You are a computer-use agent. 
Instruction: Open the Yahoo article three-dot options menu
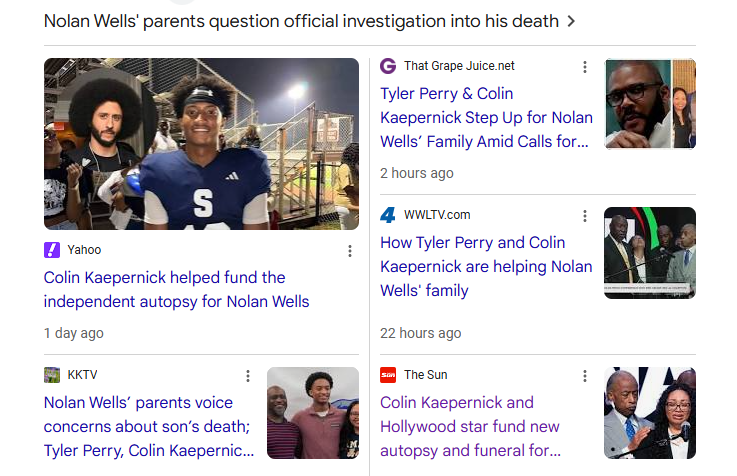point(350,251)
